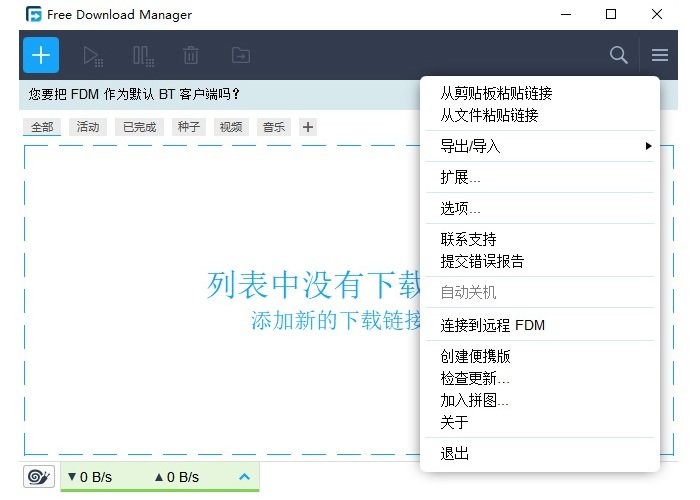Expand 导出/导入 submenu arrow
This screenshot has width=700, height=500.
648,146
